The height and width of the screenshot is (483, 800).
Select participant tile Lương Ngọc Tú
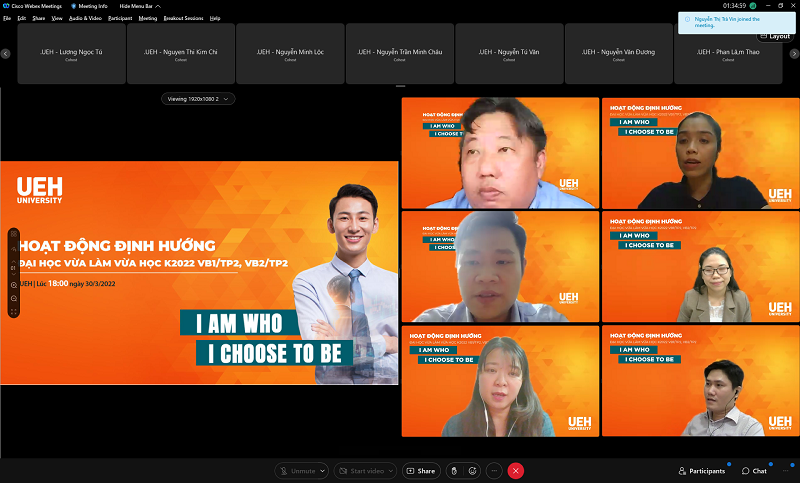pyautogui.click(x=71, y=54)
